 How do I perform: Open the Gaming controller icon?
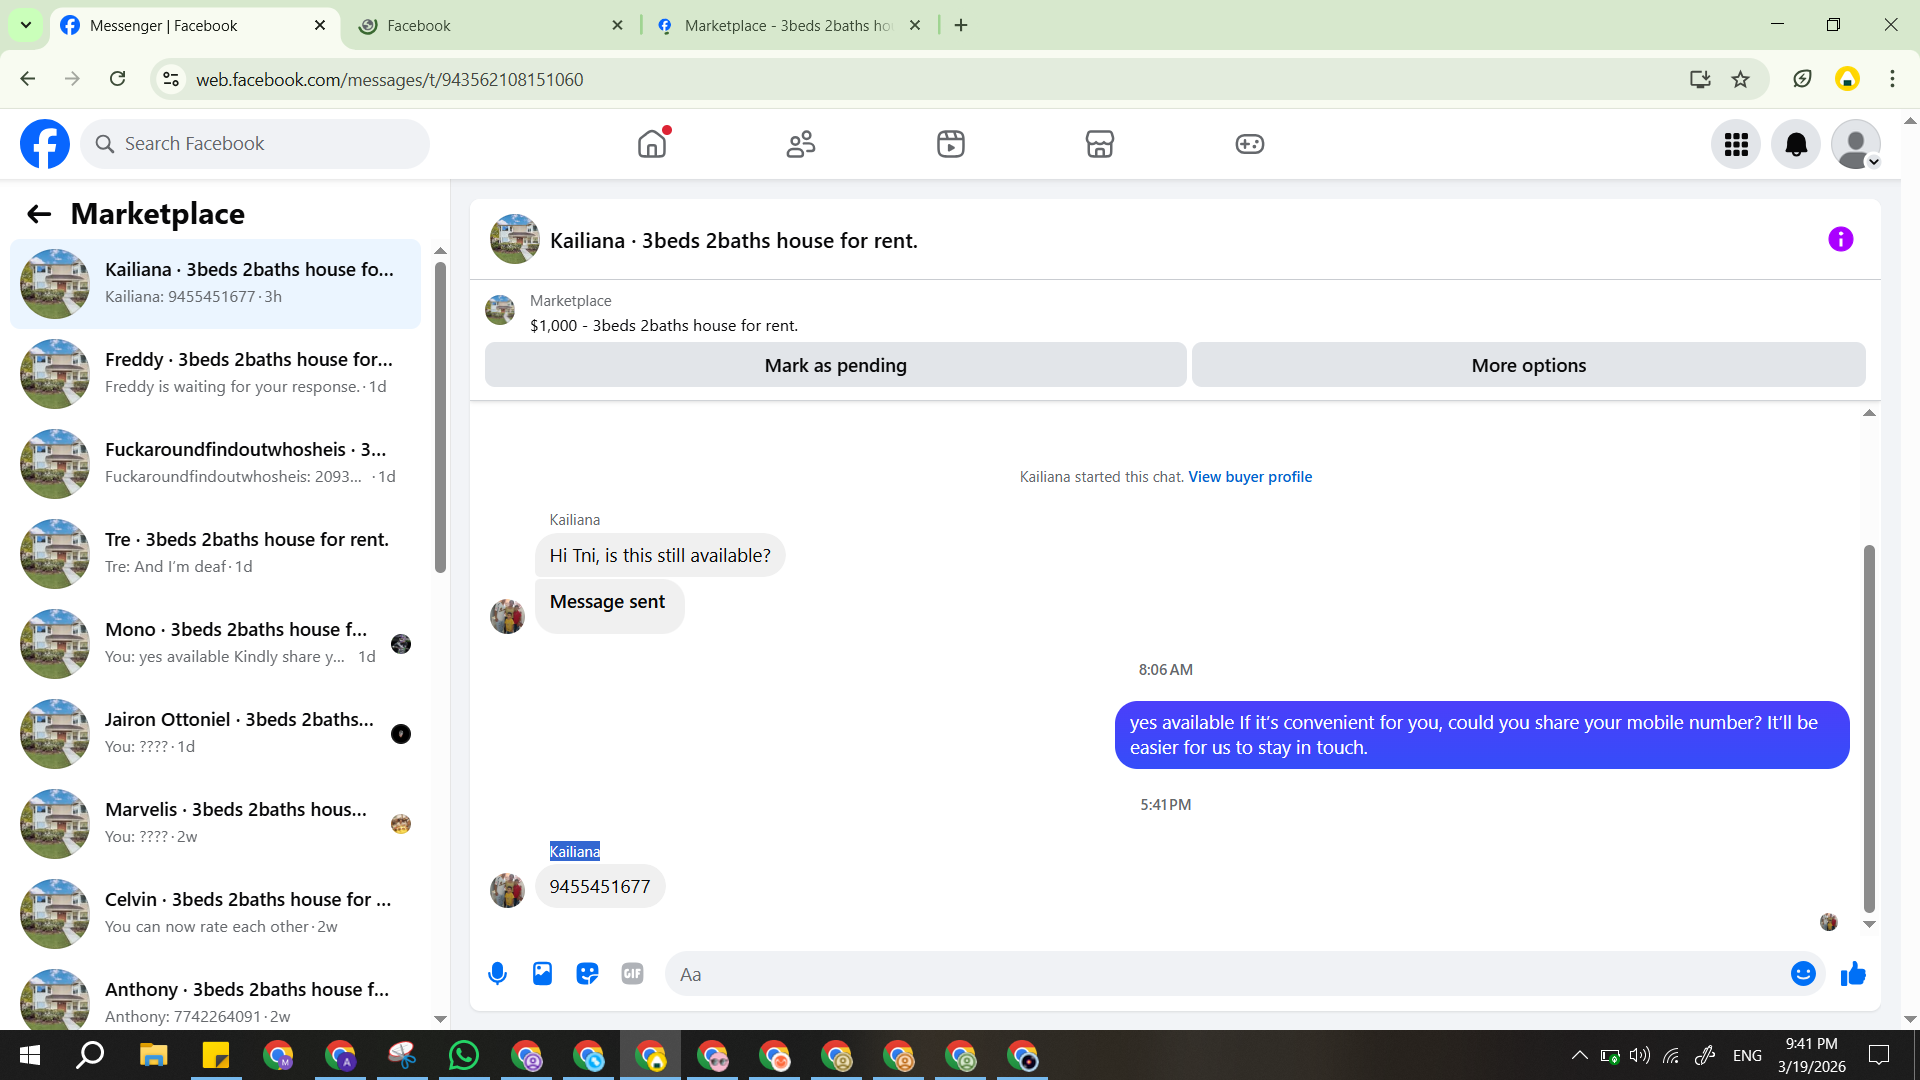coord(1249,144)
